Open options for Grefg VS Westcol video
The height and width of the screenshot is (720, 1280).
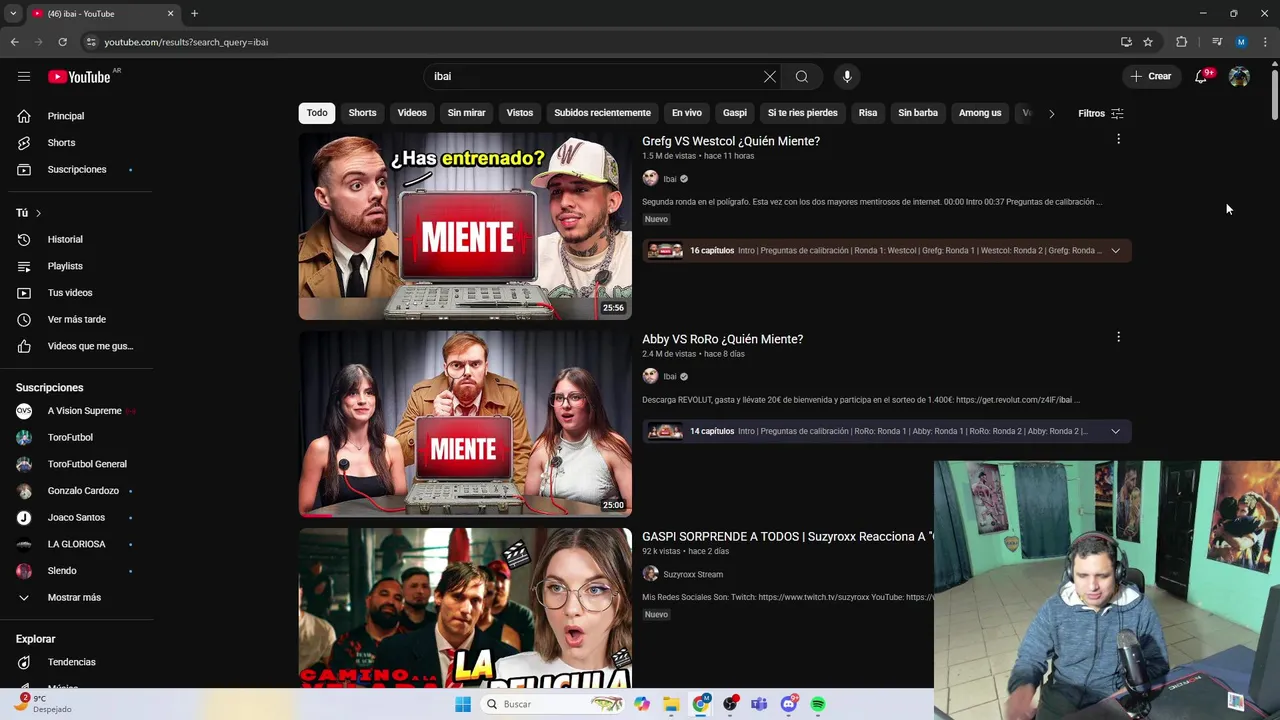click(x=1118, y=139)
